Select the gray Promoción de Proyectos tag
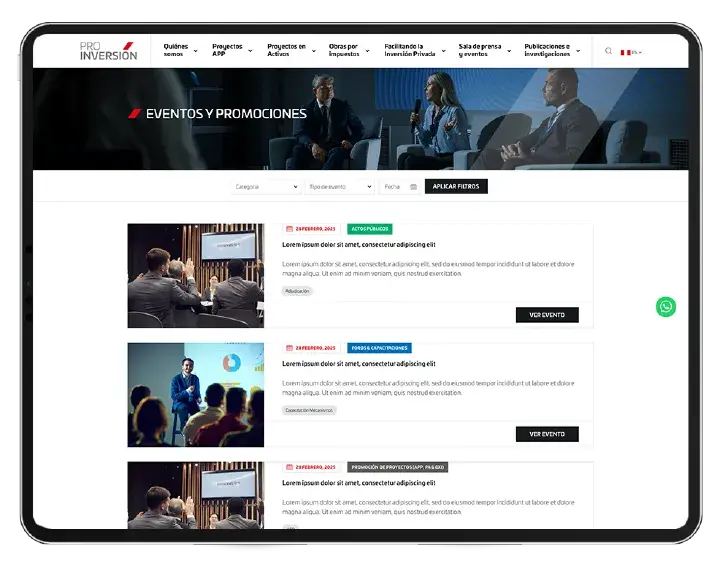The height and width of the screenshot is (569, 721). click(398, 467)
